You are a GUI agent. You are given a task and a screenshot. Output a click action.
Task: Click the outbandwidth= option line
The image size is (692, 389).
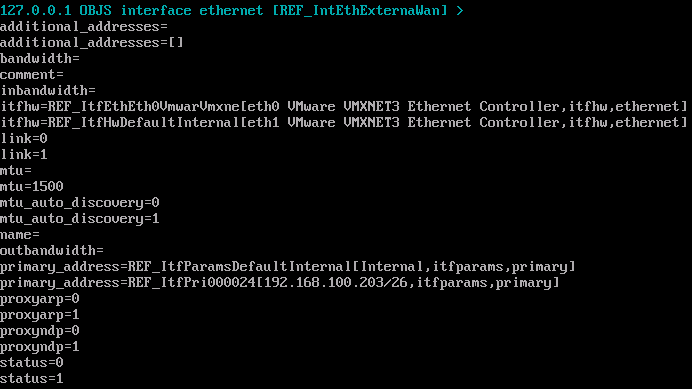(x=52, y=250)
